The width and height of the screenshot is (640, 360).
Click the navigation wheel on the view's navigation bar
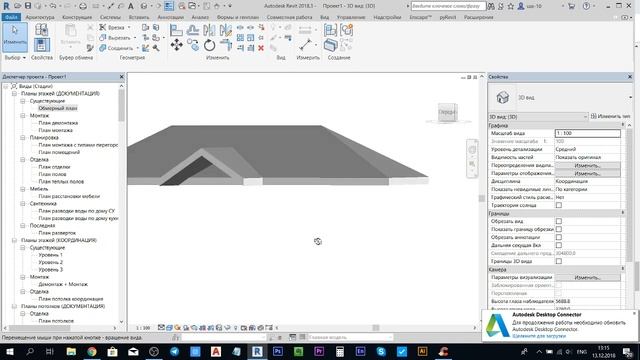point(472,150)
